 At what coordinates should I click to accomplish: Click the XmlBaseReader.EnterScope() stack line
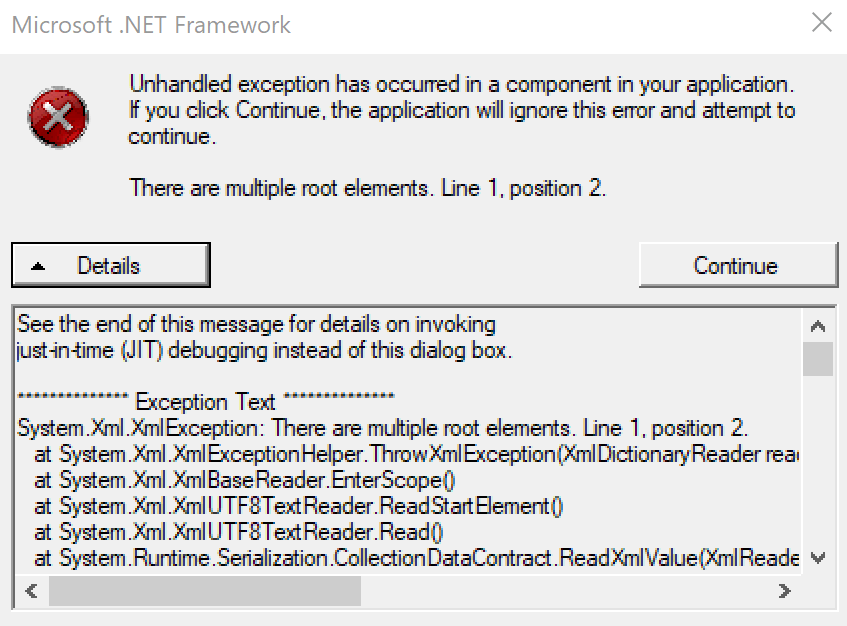pos(245,480)
